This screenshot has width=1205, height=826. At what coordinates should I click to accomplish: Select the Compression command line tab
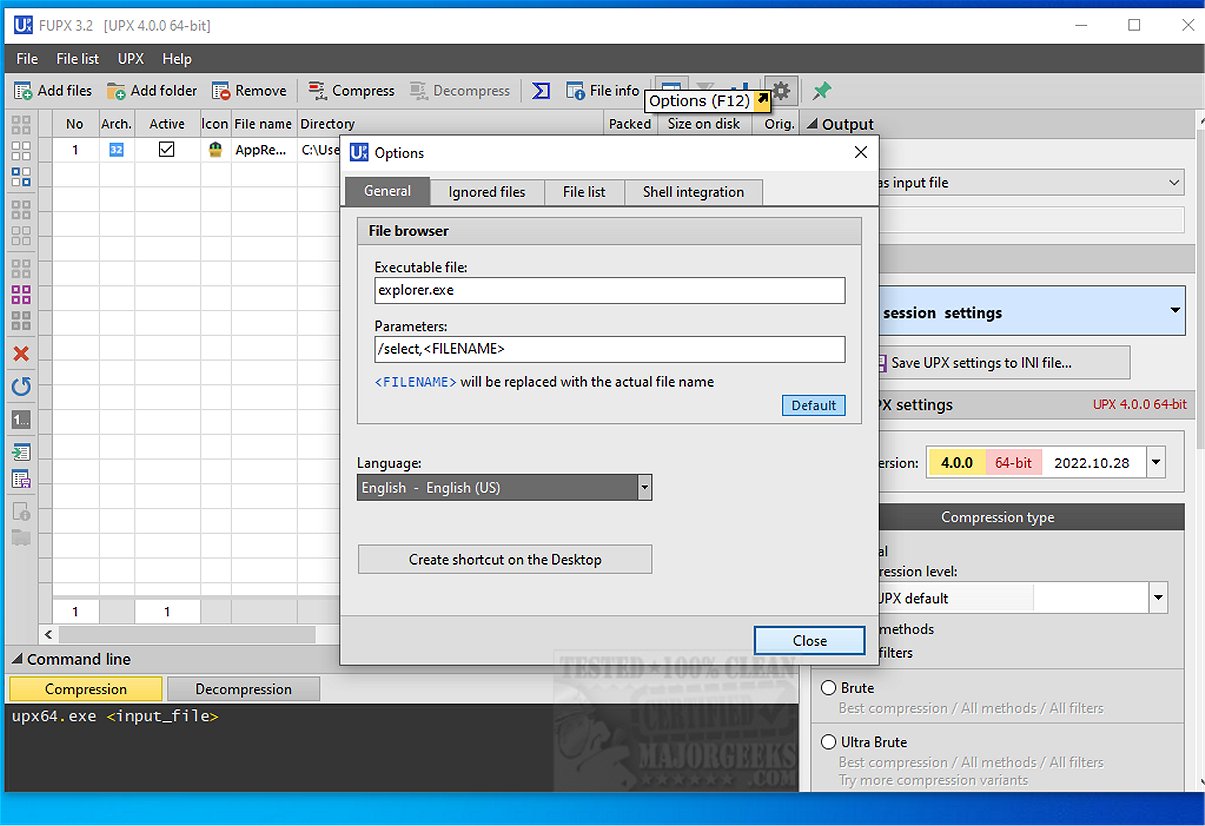click(x=86, y=689)
